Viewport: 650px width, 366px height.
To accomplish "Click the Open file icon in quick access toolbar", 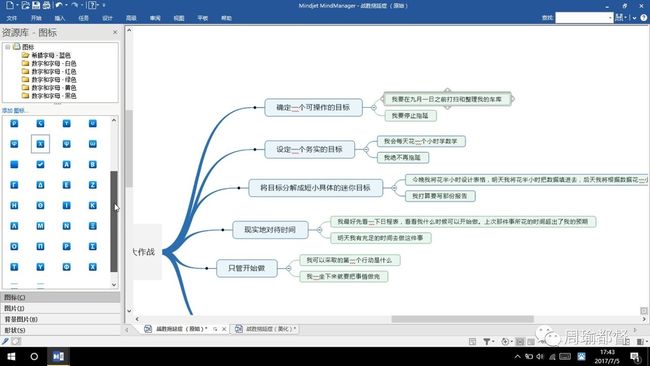I will pos(25,5).
